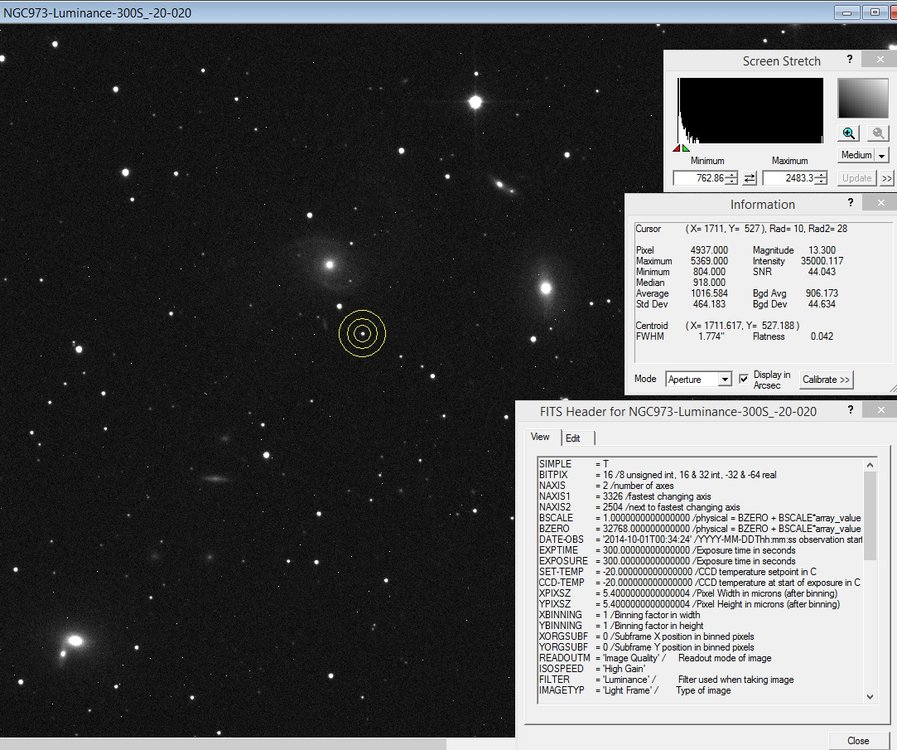The width and height of the screenshot is (897, 750).
Task: Open FITS Header help
Action: 849,410
